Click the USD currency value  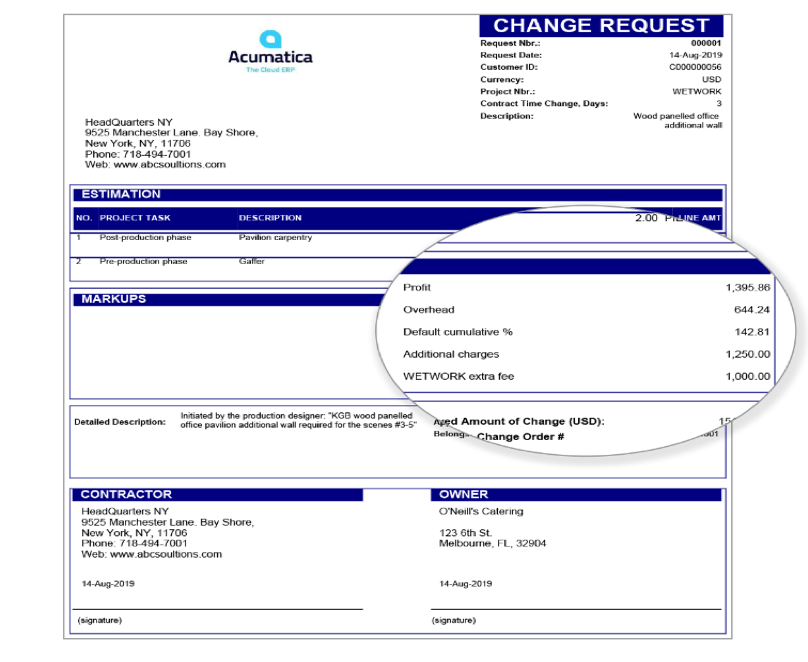pos(712,79)
